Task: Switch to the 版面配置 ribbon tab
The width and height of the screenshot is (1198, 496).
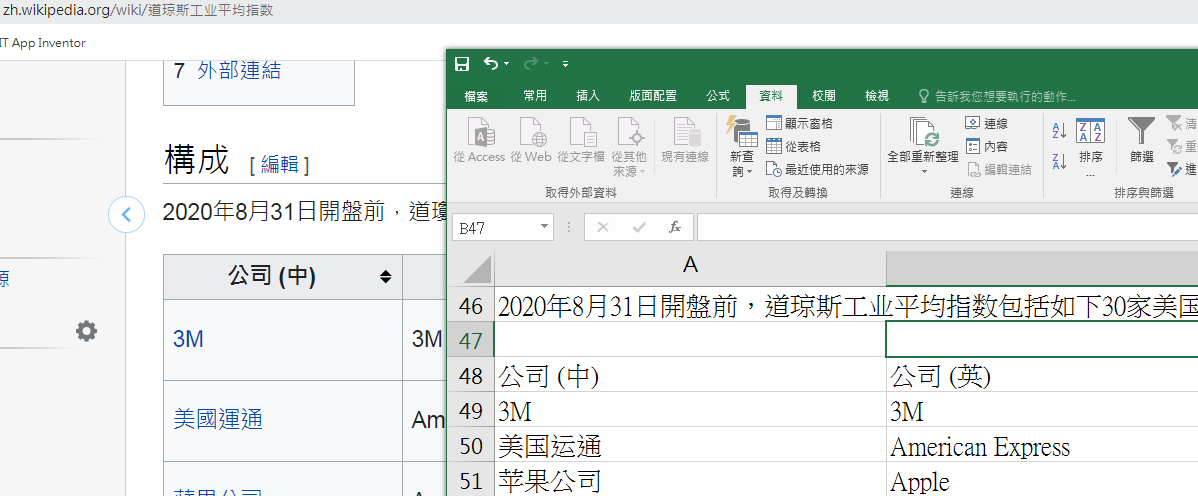Action: pyautogui.click(x=652, y=96)
